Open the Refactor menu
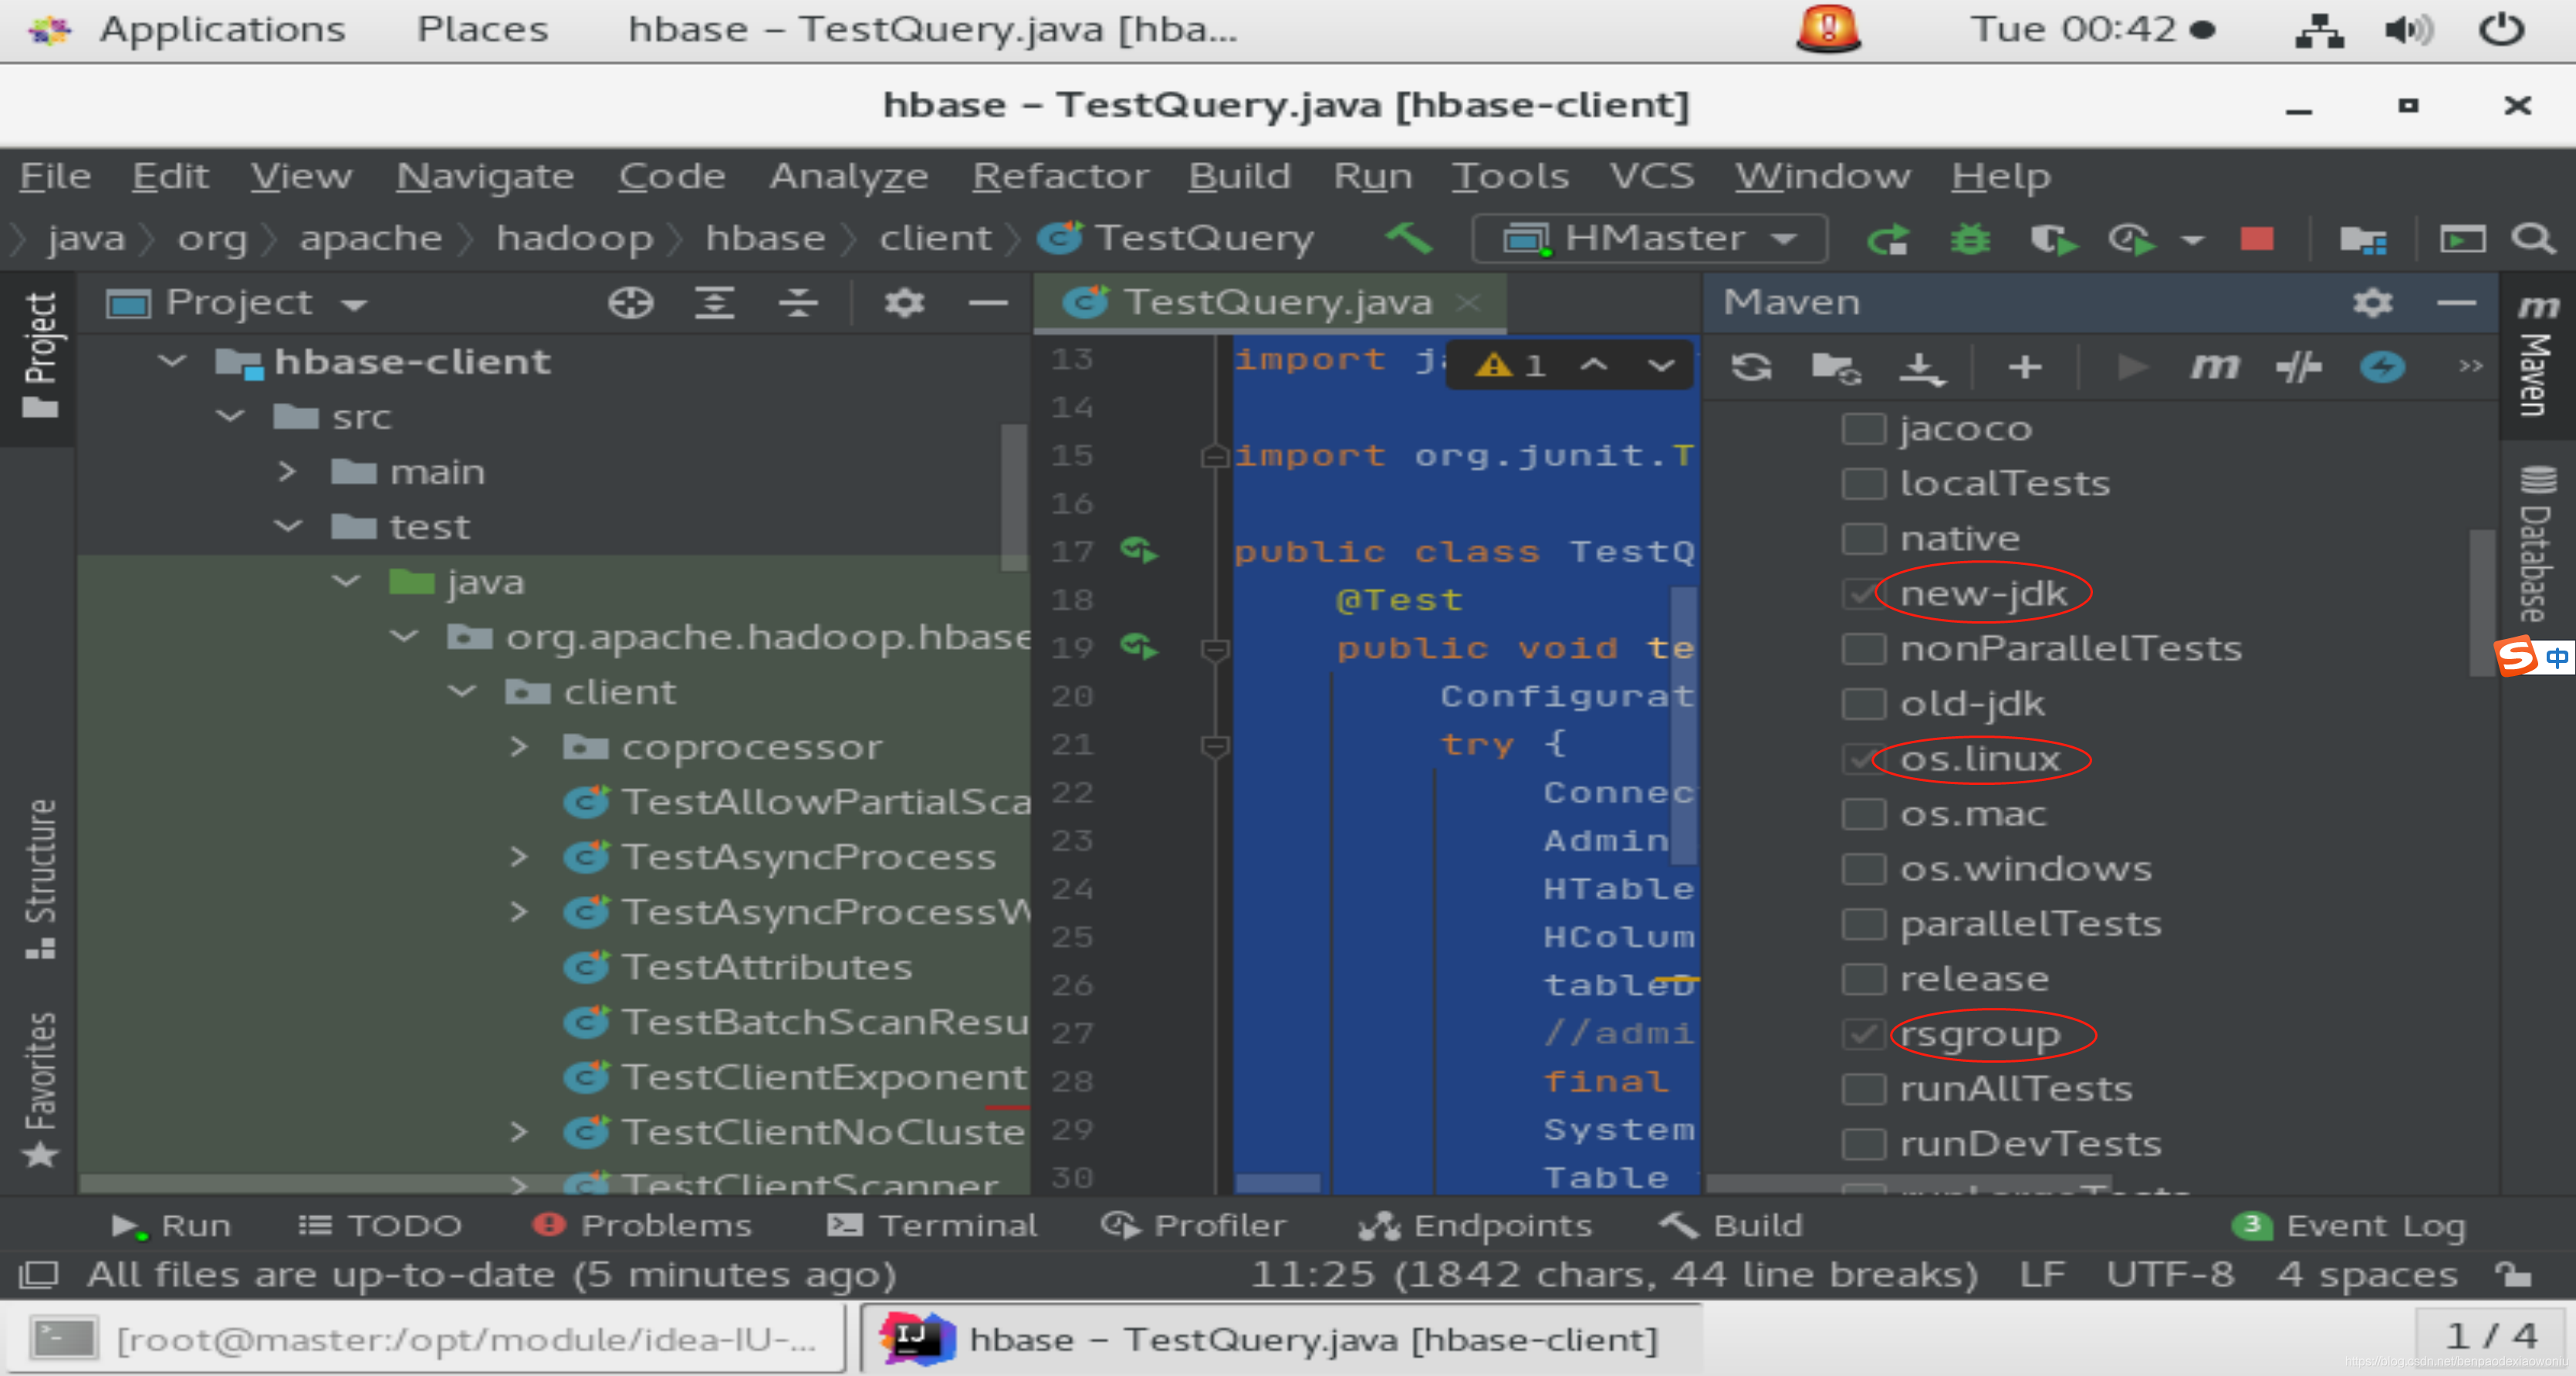Image resolution: width=2576 pixels, height=1376 pixels. pyautogui.click(x=1060, y=176)
